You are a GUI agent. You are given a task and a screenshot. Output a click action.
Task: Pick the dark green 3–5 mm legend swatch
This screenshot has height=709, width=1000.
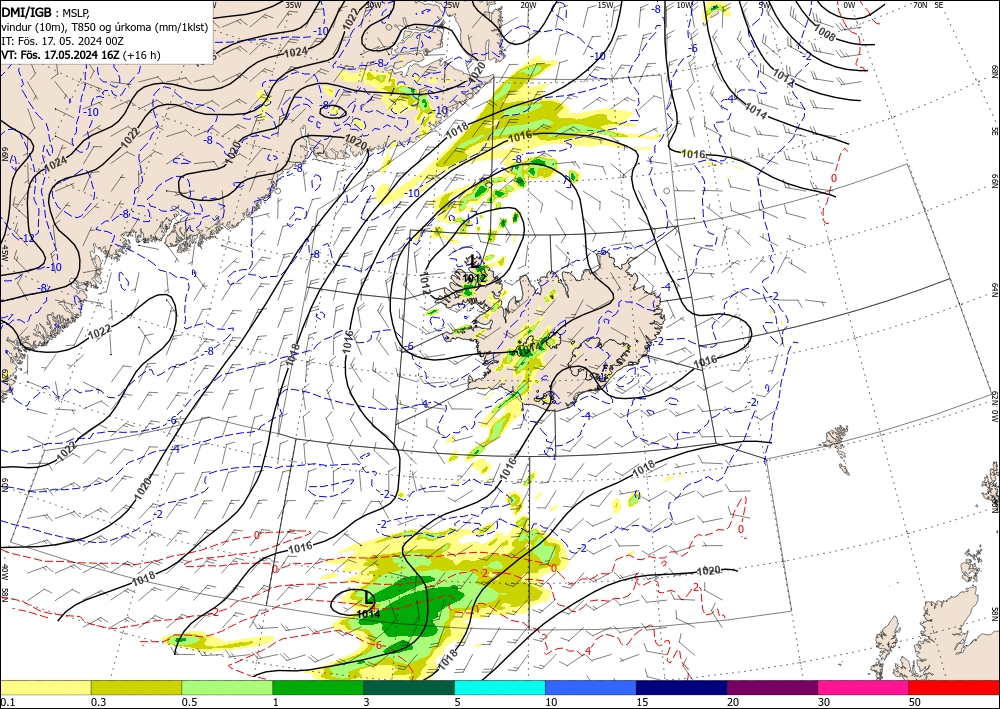pyautogui.click(x=409, y=687)
